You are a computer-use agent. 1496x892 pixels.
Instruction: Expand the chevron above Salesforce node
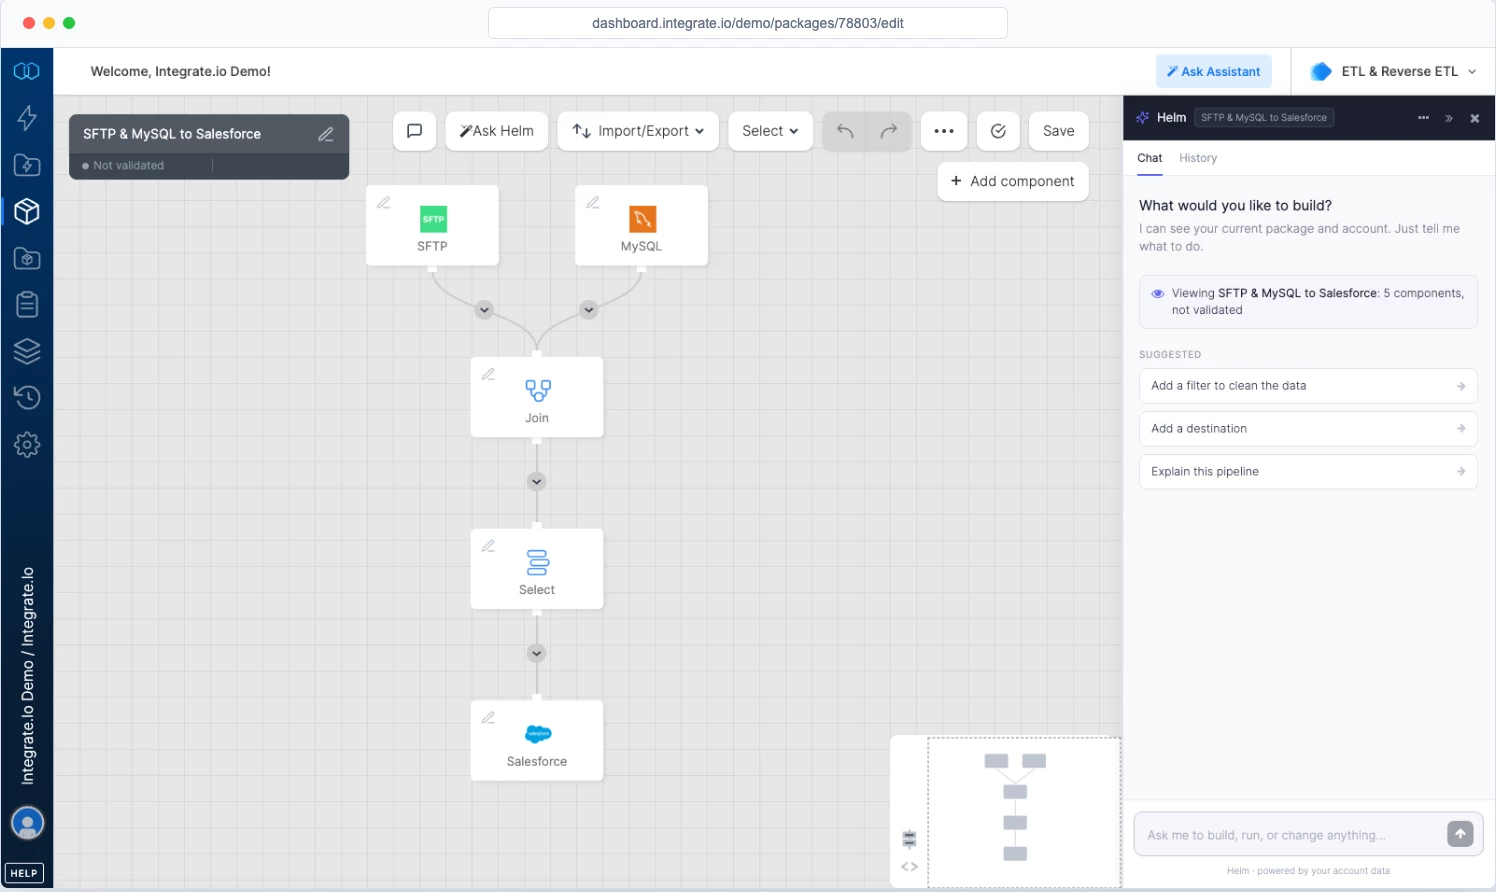tap(537, 654)
